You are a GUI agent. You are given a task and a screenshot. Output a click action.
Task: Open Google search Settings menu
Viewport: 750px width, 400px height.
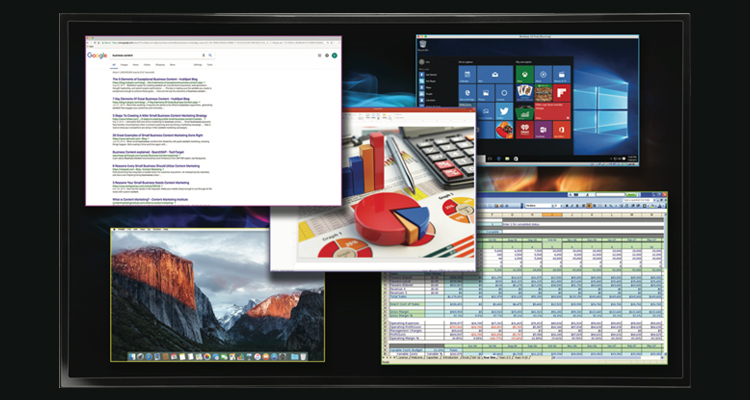[x=198, y=65]
